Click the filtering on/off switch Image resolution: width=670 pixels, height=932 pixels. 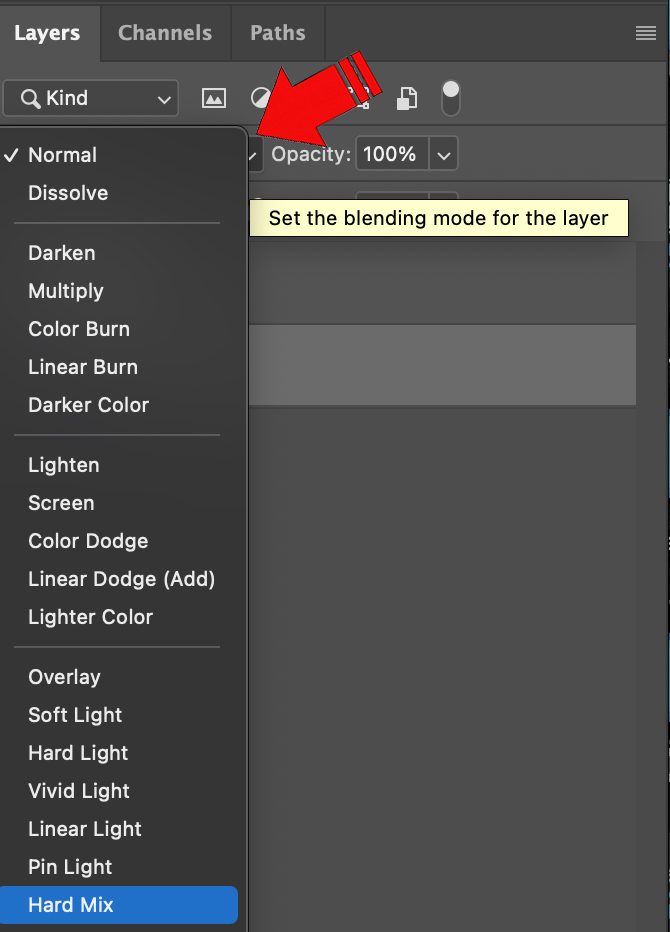pos(450,98)
